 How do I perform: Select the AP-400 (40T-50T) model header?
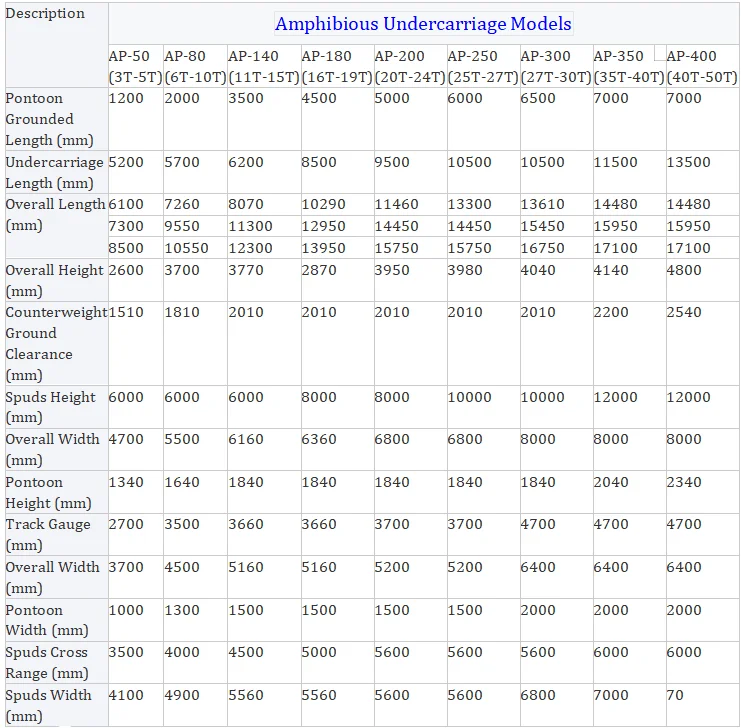pyautogui.click(x=702, y=66)
